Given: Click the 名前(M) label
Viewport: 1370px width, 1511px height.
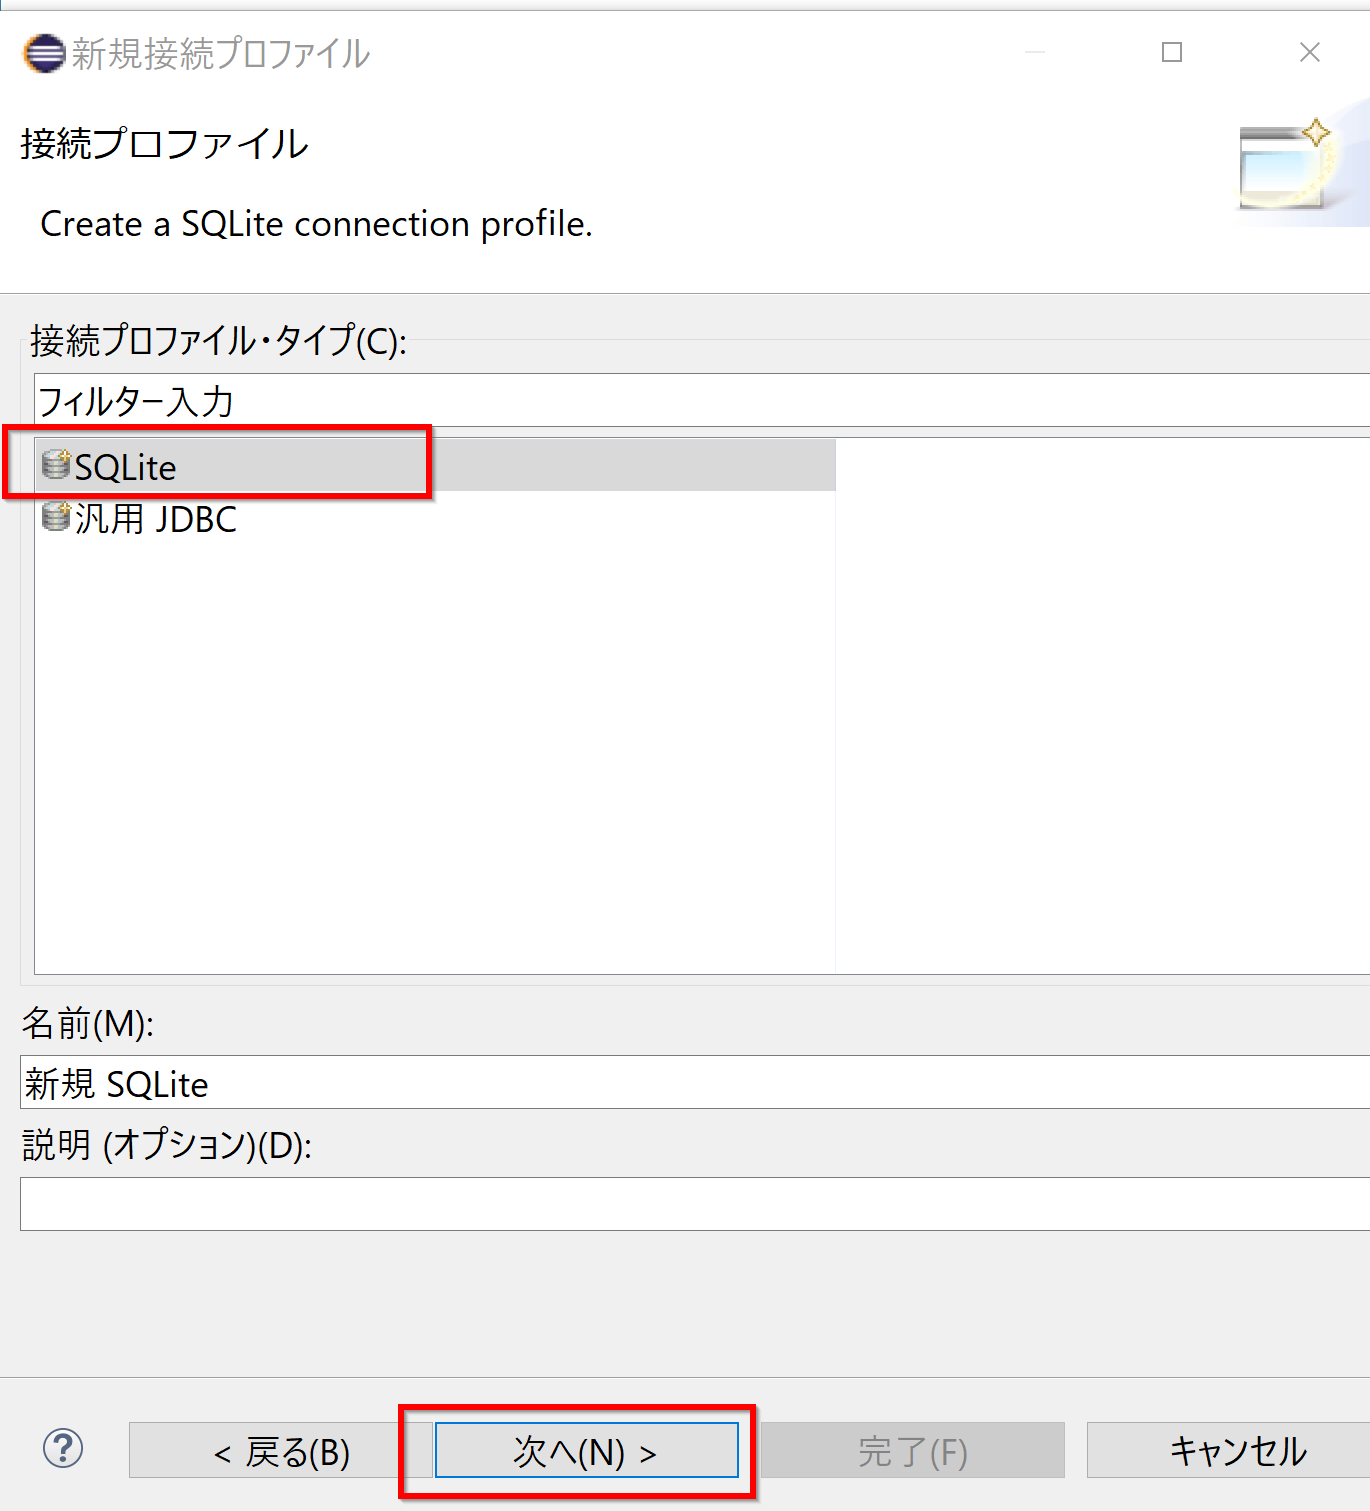Looking at the screenshot, I should (88, 1023).
